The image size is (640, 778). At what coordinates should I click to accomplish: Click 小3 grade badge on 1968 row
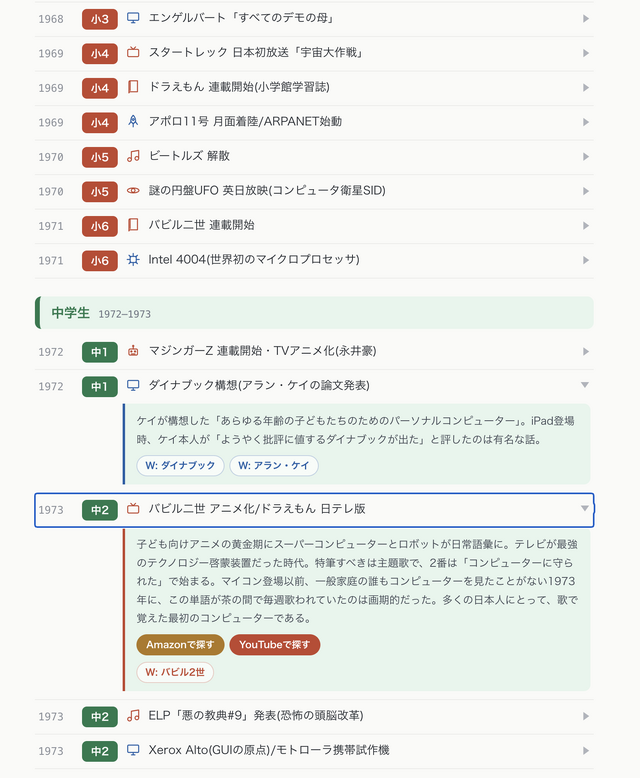click(100, 19)
